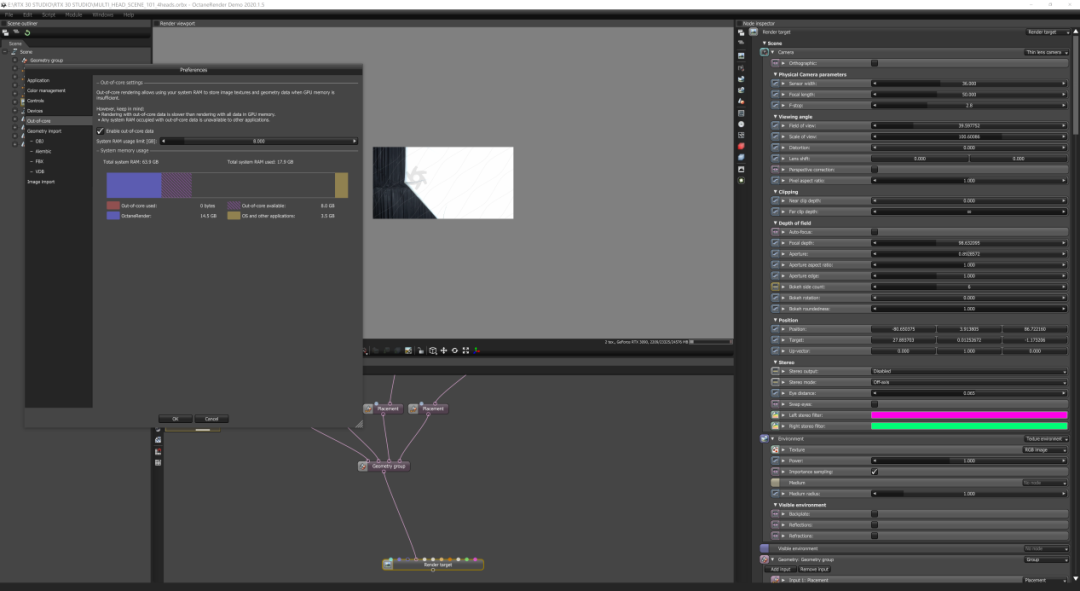Screen dimensions: 1080x591
Task: Click the blue cube icon in Node inspector sidebar
Action: pyautogui.click(x=741, y=158)
